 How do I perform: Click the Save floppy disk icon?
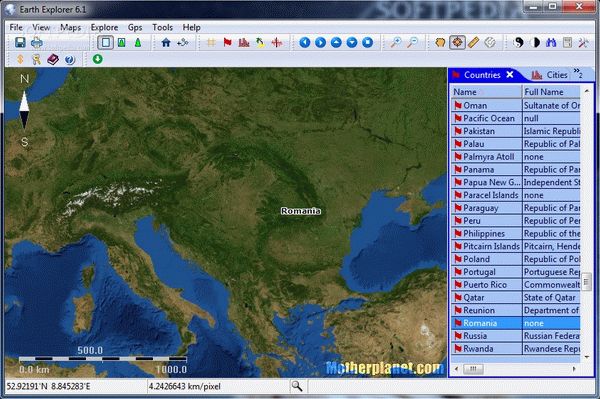click(x=20, y=42)
